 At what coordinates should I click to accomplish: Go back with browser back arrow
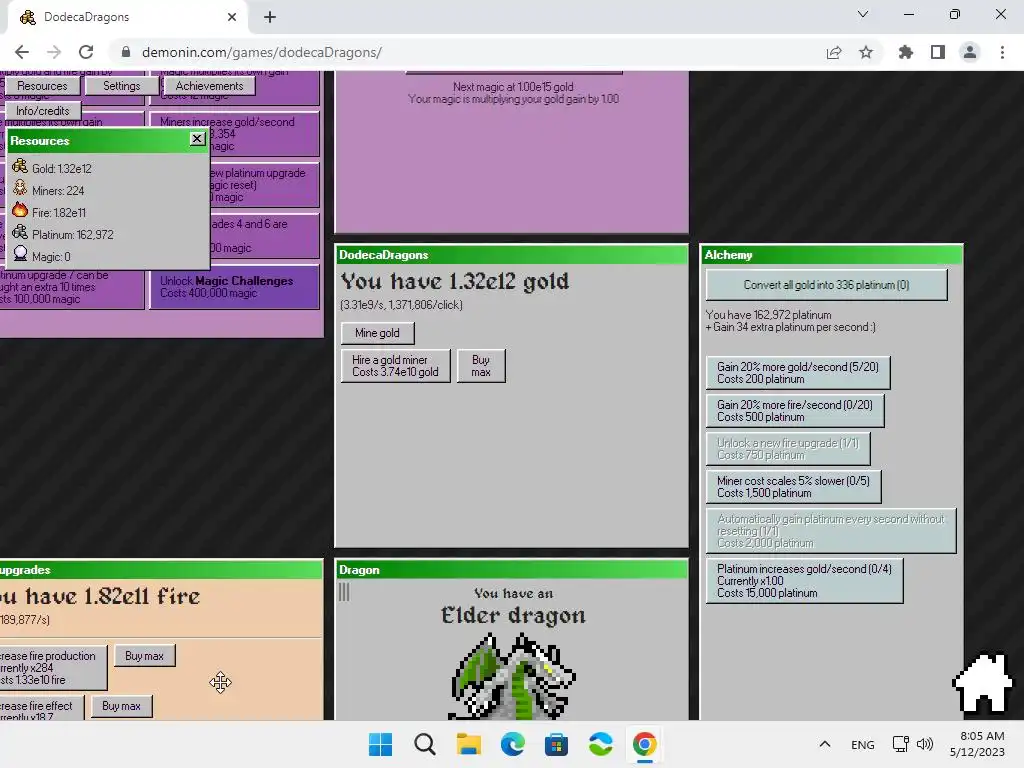point(22,52)
